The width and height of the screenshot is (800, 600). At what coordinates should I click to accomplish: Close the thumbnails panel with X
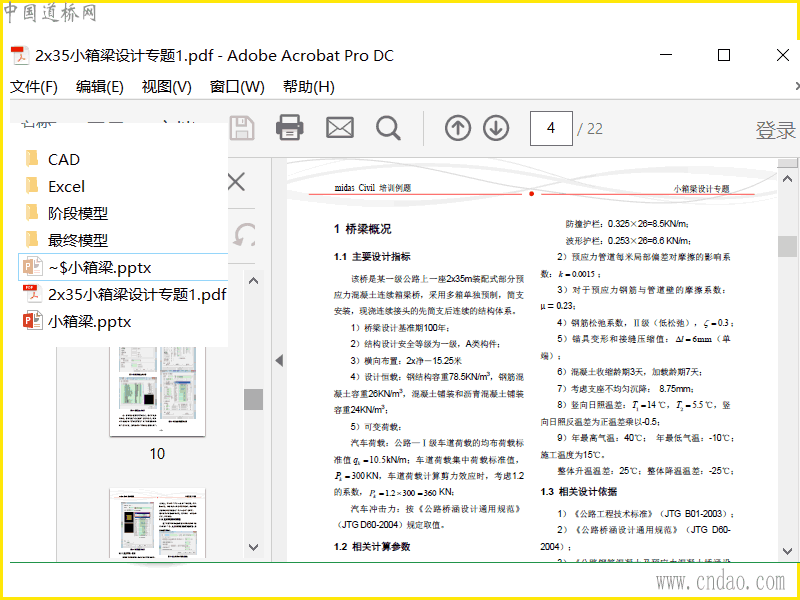click(x=236, y=182)
